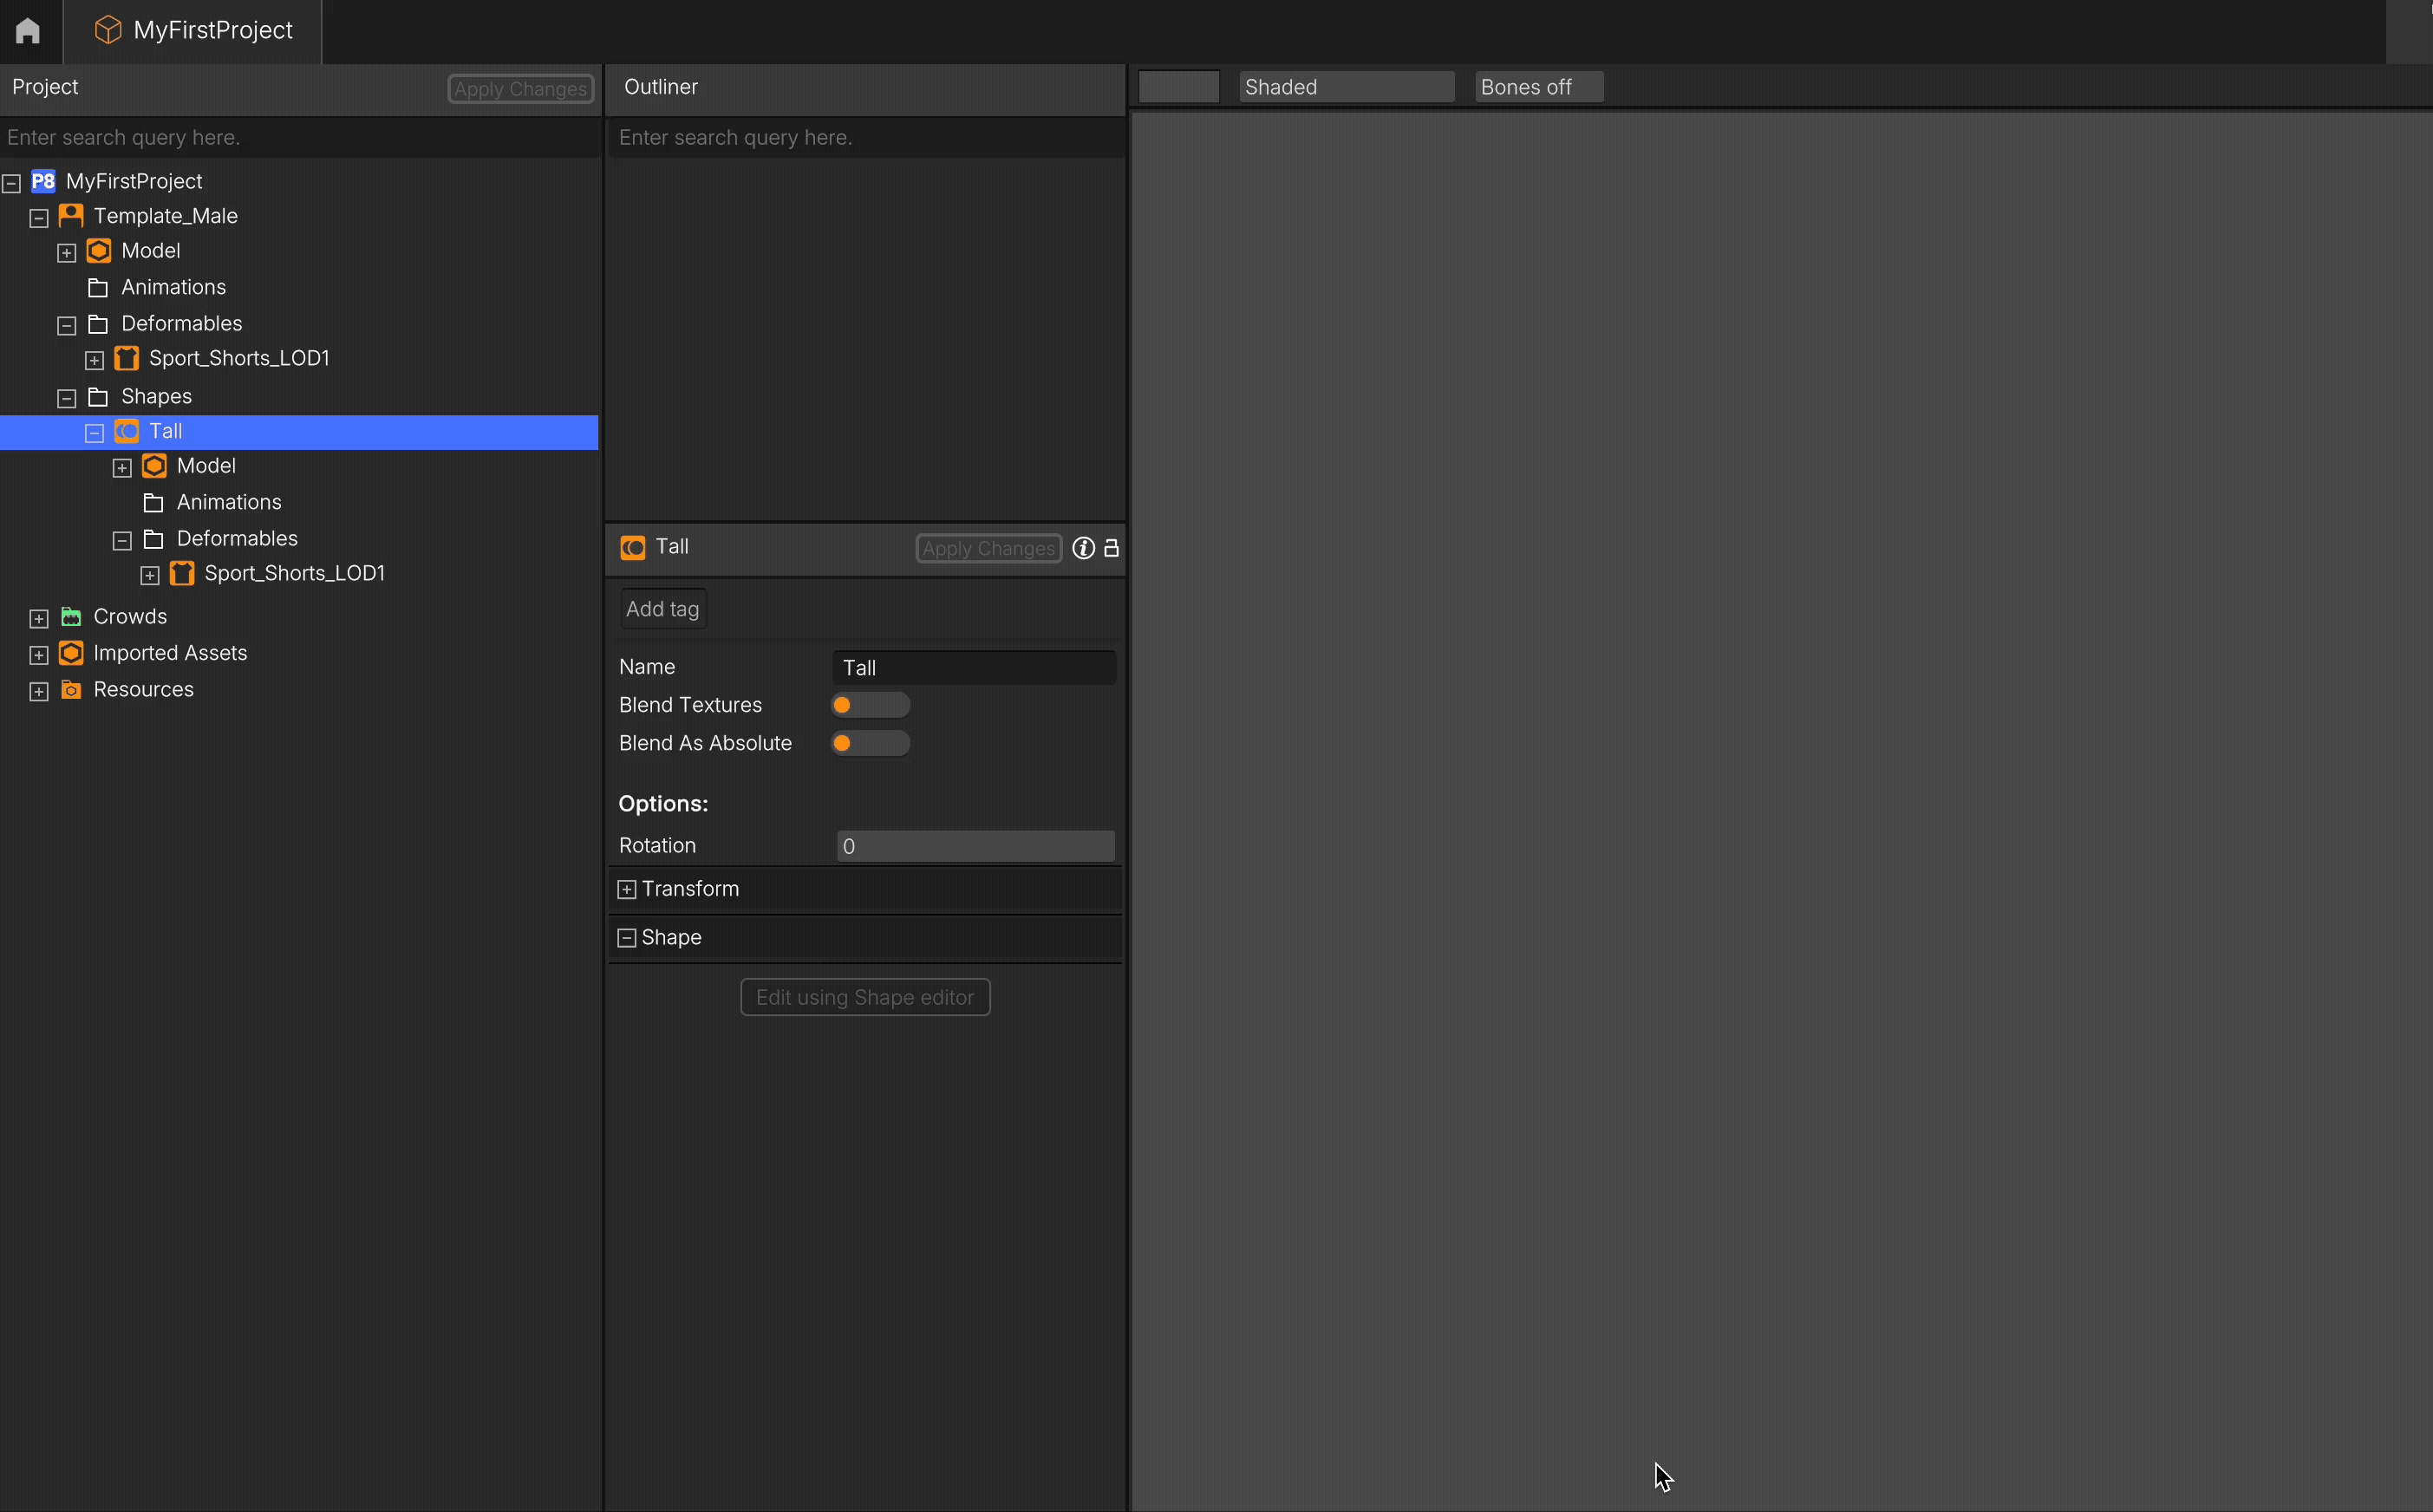
Task: Select the Crowds tree label
Action: point(130,617)
